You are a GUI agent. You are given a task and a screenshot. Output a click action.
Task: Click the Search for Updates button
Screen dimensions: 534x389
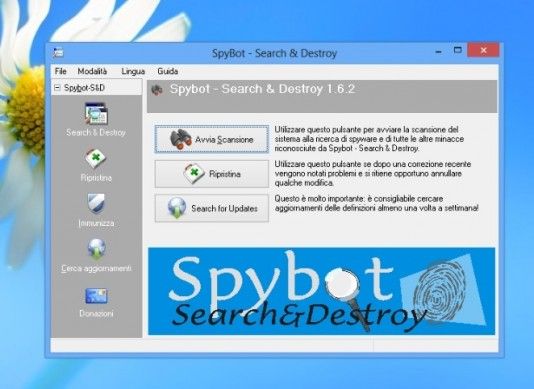[x=211, y=208]
